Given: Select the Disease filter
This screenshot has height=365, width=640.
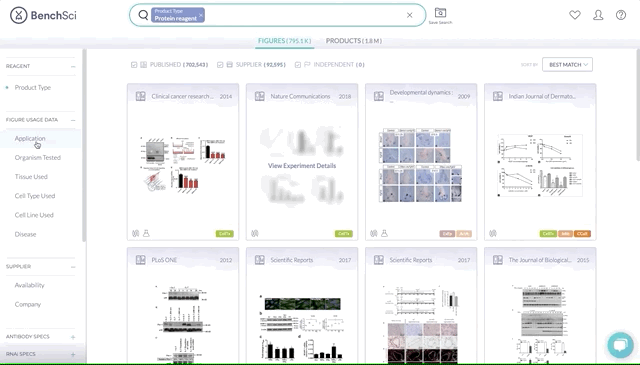Looking at the screenshot, I should point(25,234).
